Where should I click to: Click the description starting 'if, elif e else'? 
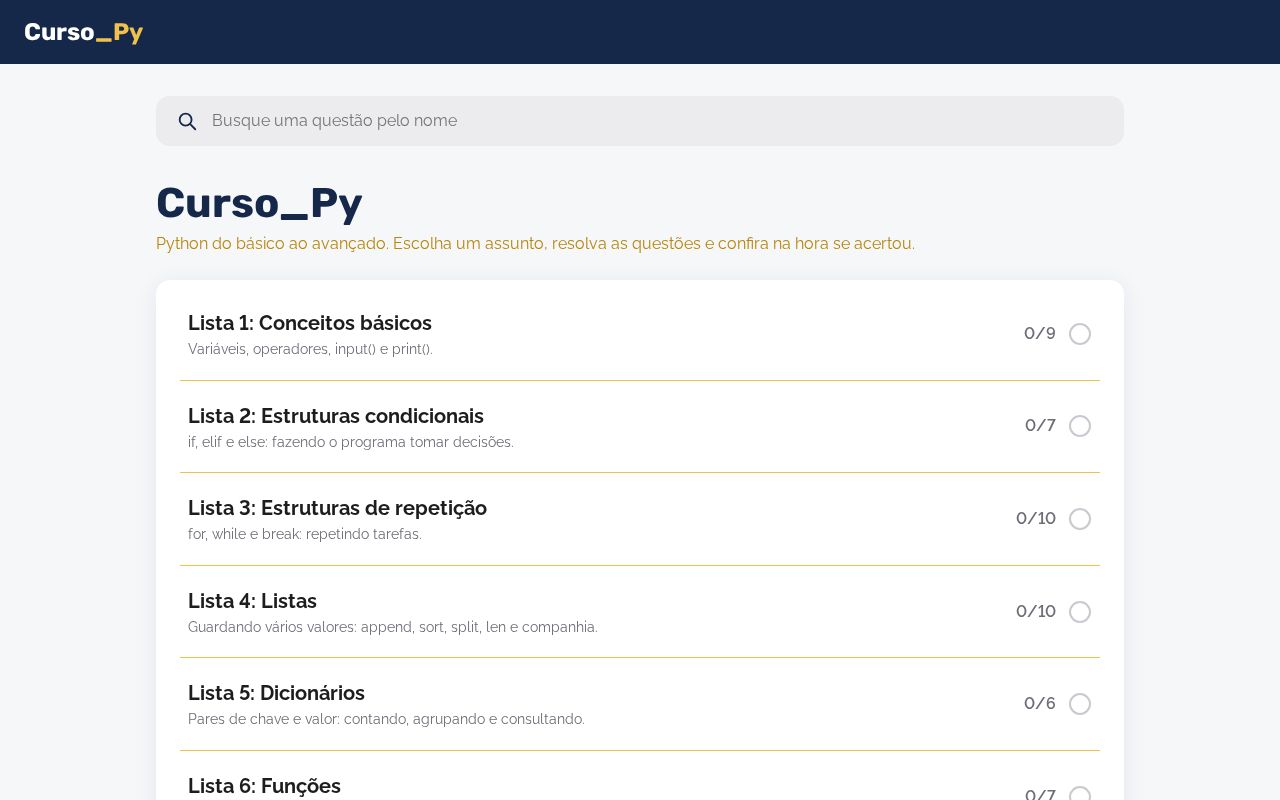351,442
